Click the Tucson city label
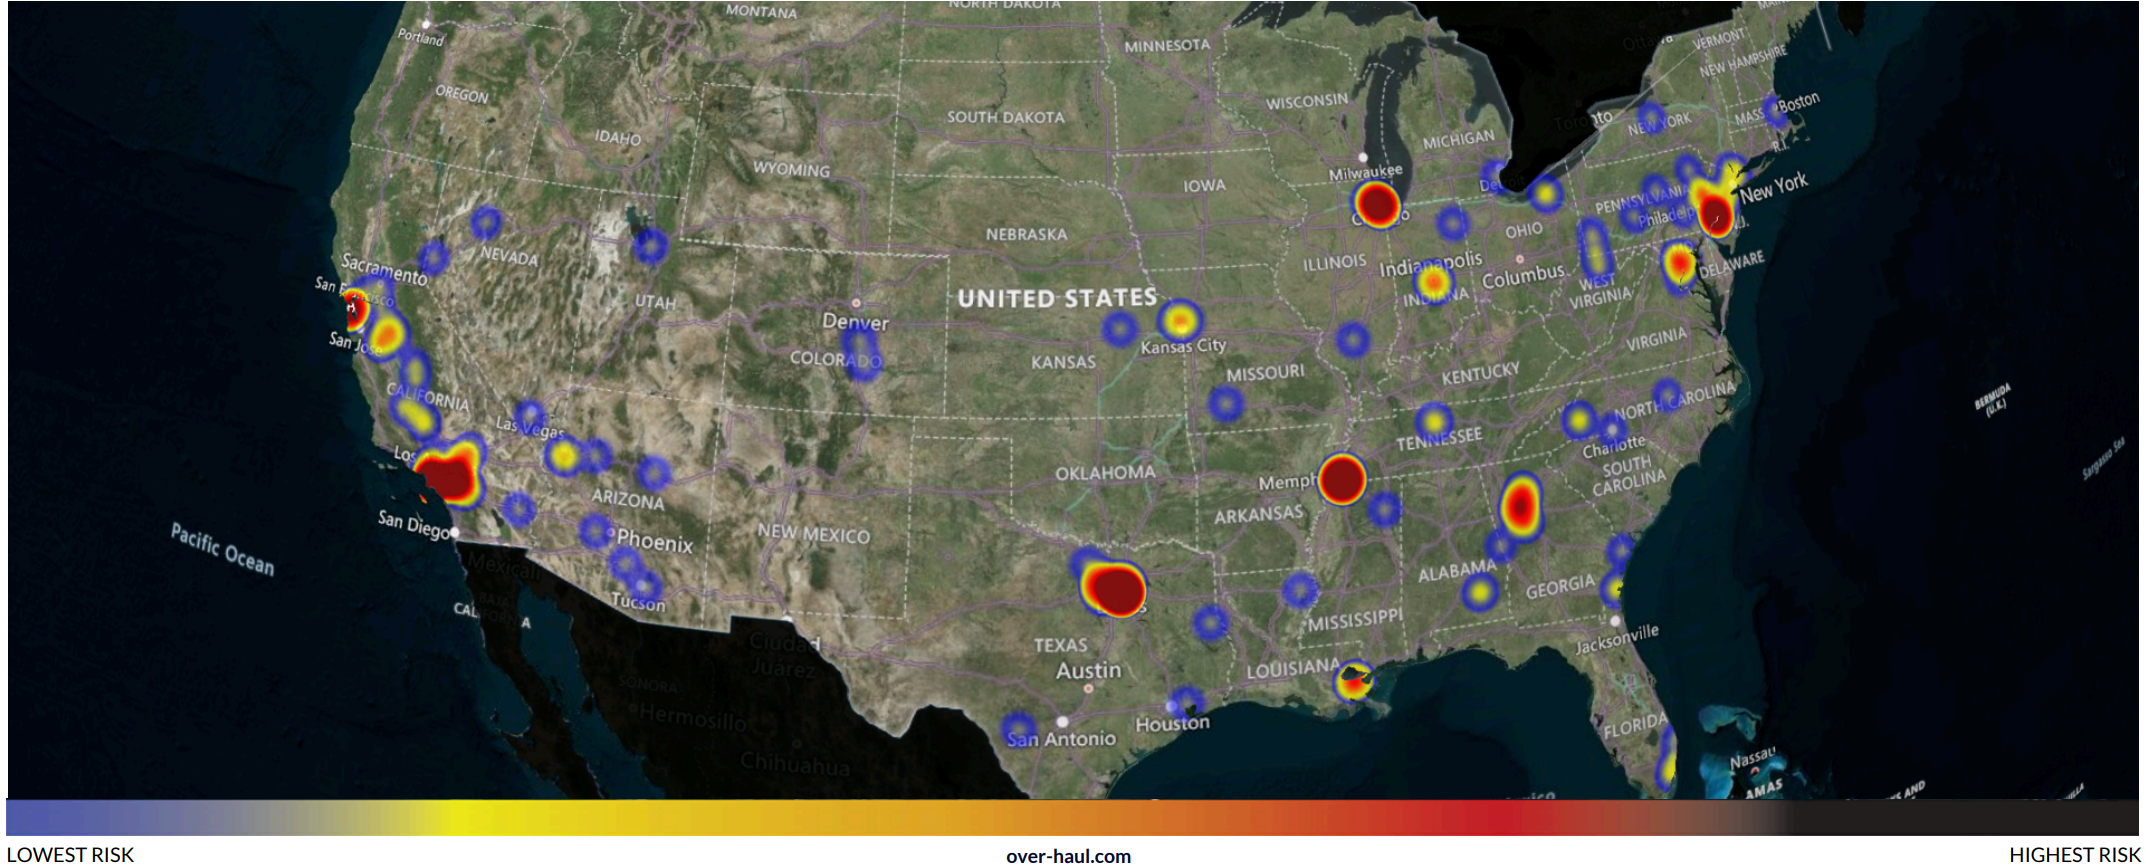 tap(638, 602)
